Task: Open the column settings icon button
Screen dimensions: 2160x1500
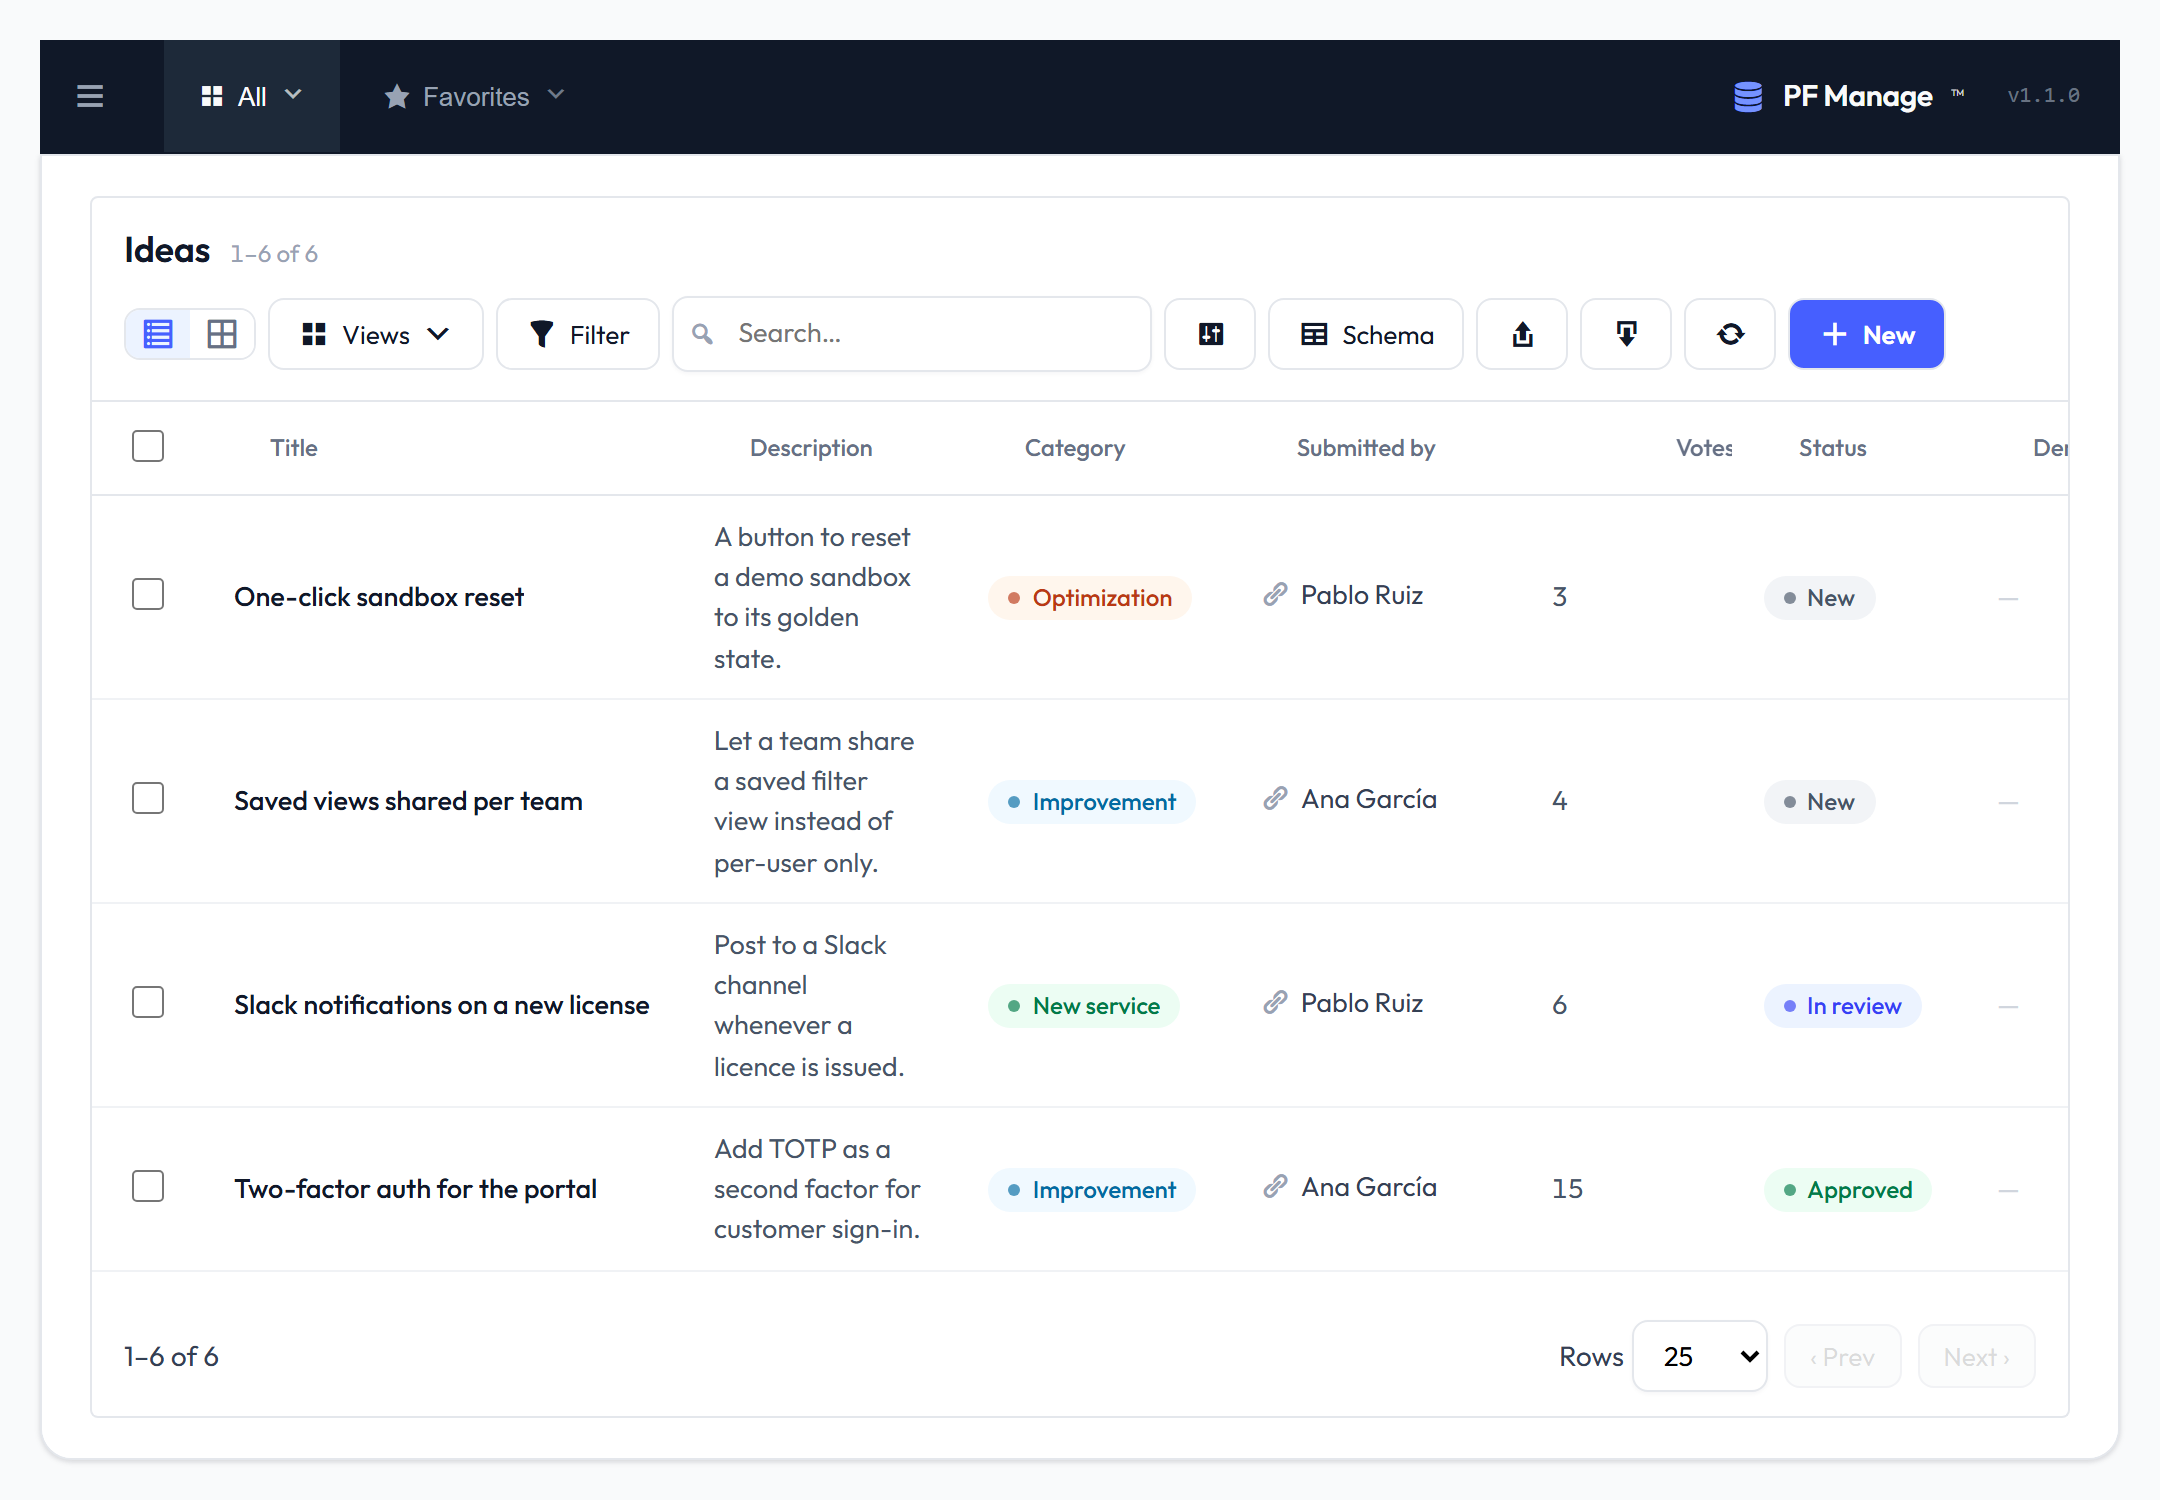Action: pyautogui.click(x=1210, y=334)
